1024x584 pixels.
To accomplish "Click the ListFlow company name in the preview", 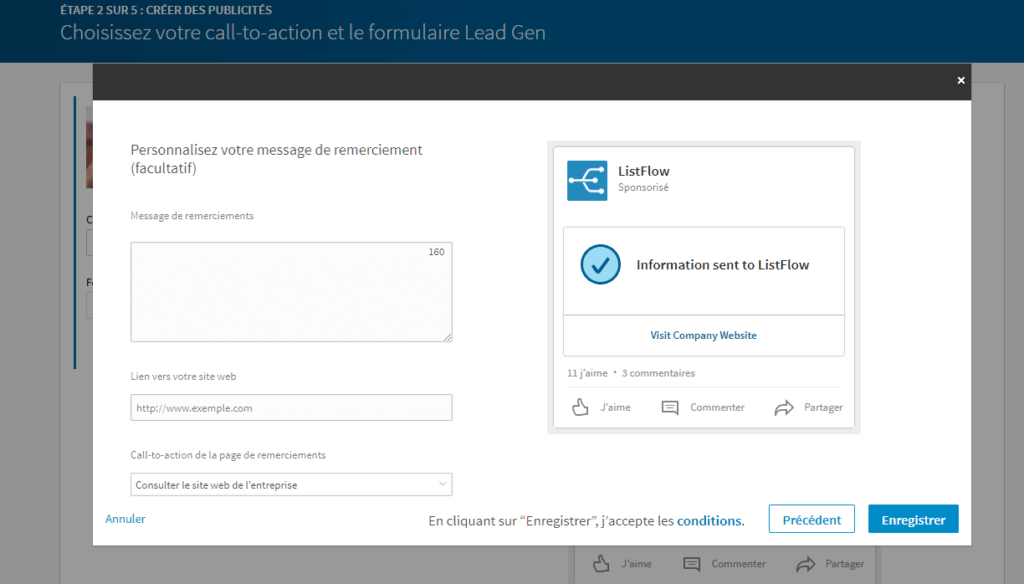I will click(646, 172).
